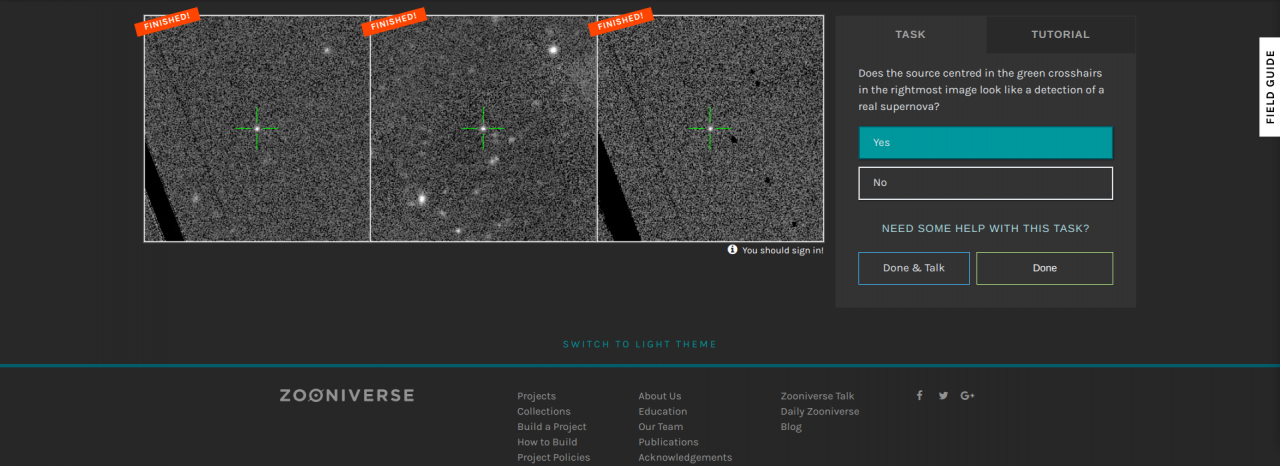Click the middle reference image
Screen dimensions: 1280x466
click(x=484, y=128)
